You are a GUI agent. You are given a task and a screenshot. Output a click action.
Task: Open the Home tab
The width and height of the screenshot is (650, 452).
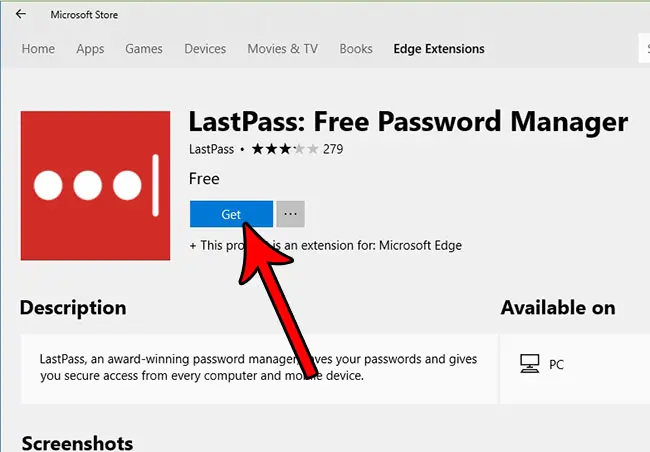[38, 49]
